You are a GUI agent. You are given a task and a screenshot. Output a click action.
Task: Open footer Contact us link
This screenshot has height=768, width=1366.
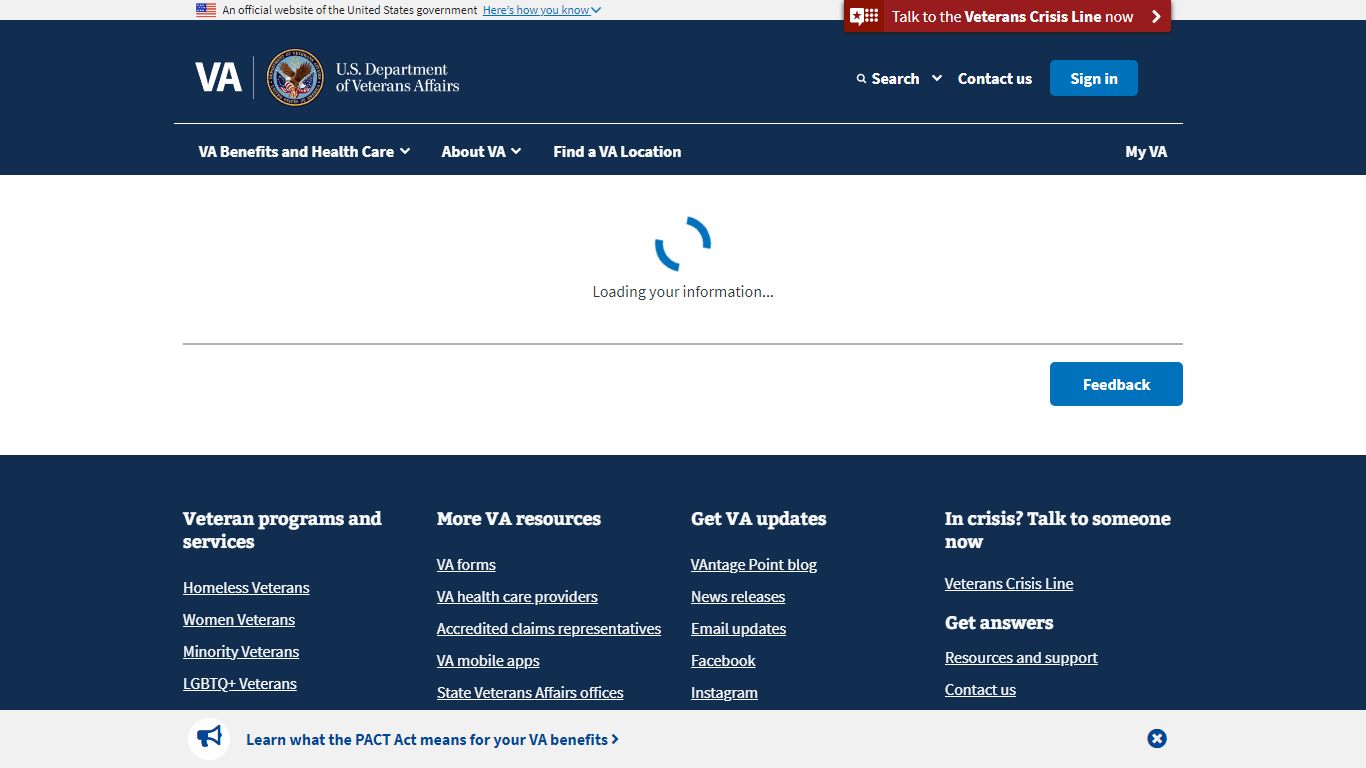coord(980,690)
